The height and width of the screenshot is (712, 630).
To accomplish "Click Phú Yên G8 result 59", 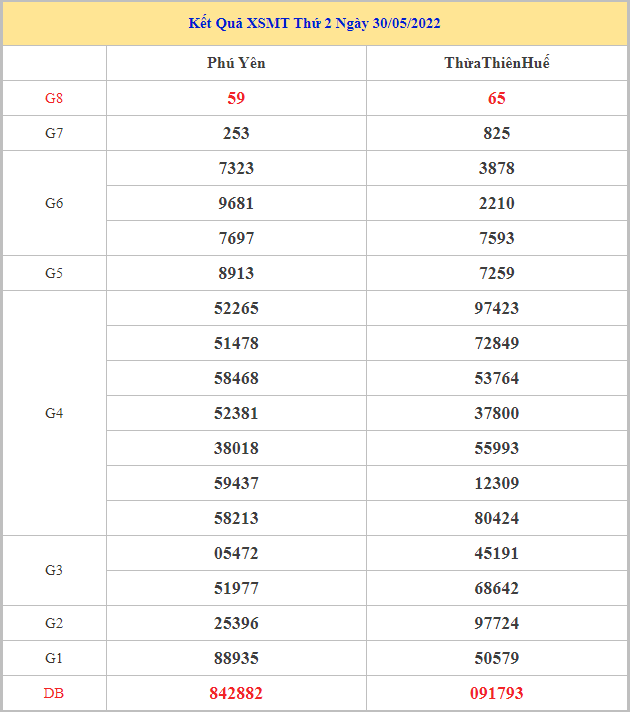I will [236, 98].
